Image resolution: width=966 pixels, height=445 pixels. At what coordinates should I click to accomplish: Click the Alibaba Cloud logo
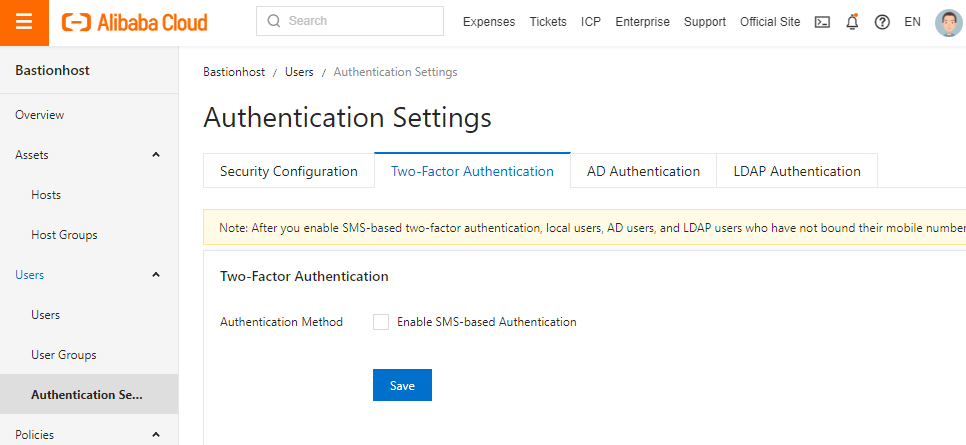[x=134, y=22]
